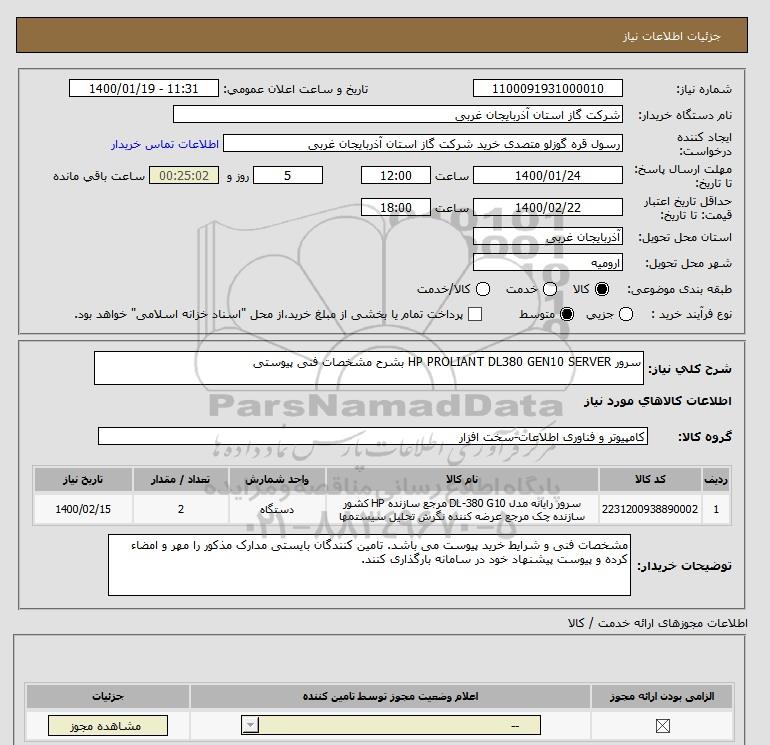The height and width of the screenshot is (745, 770).
Task: Click the جزئیات column header
Action: [108, 696]
